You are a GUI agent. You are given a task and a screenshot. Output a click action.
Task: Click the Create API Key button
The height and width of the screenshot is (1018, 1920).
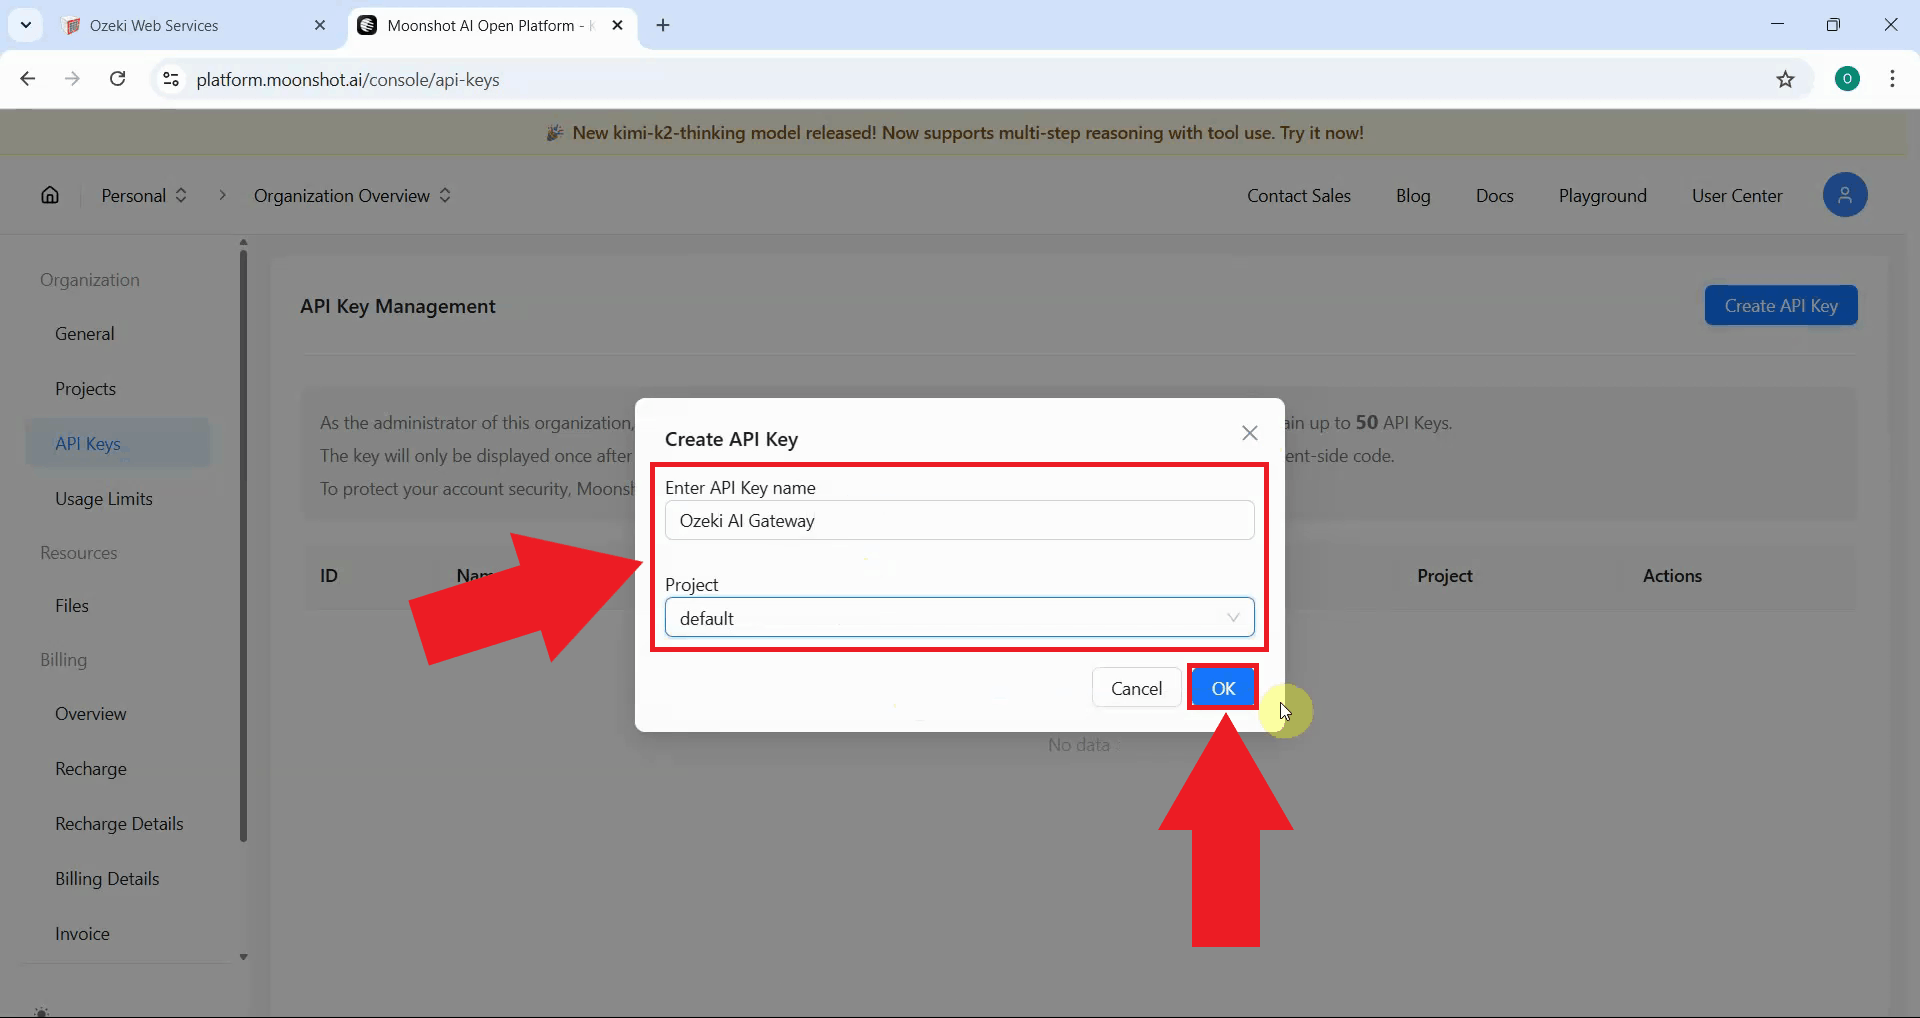click(x=1780, y=305)
